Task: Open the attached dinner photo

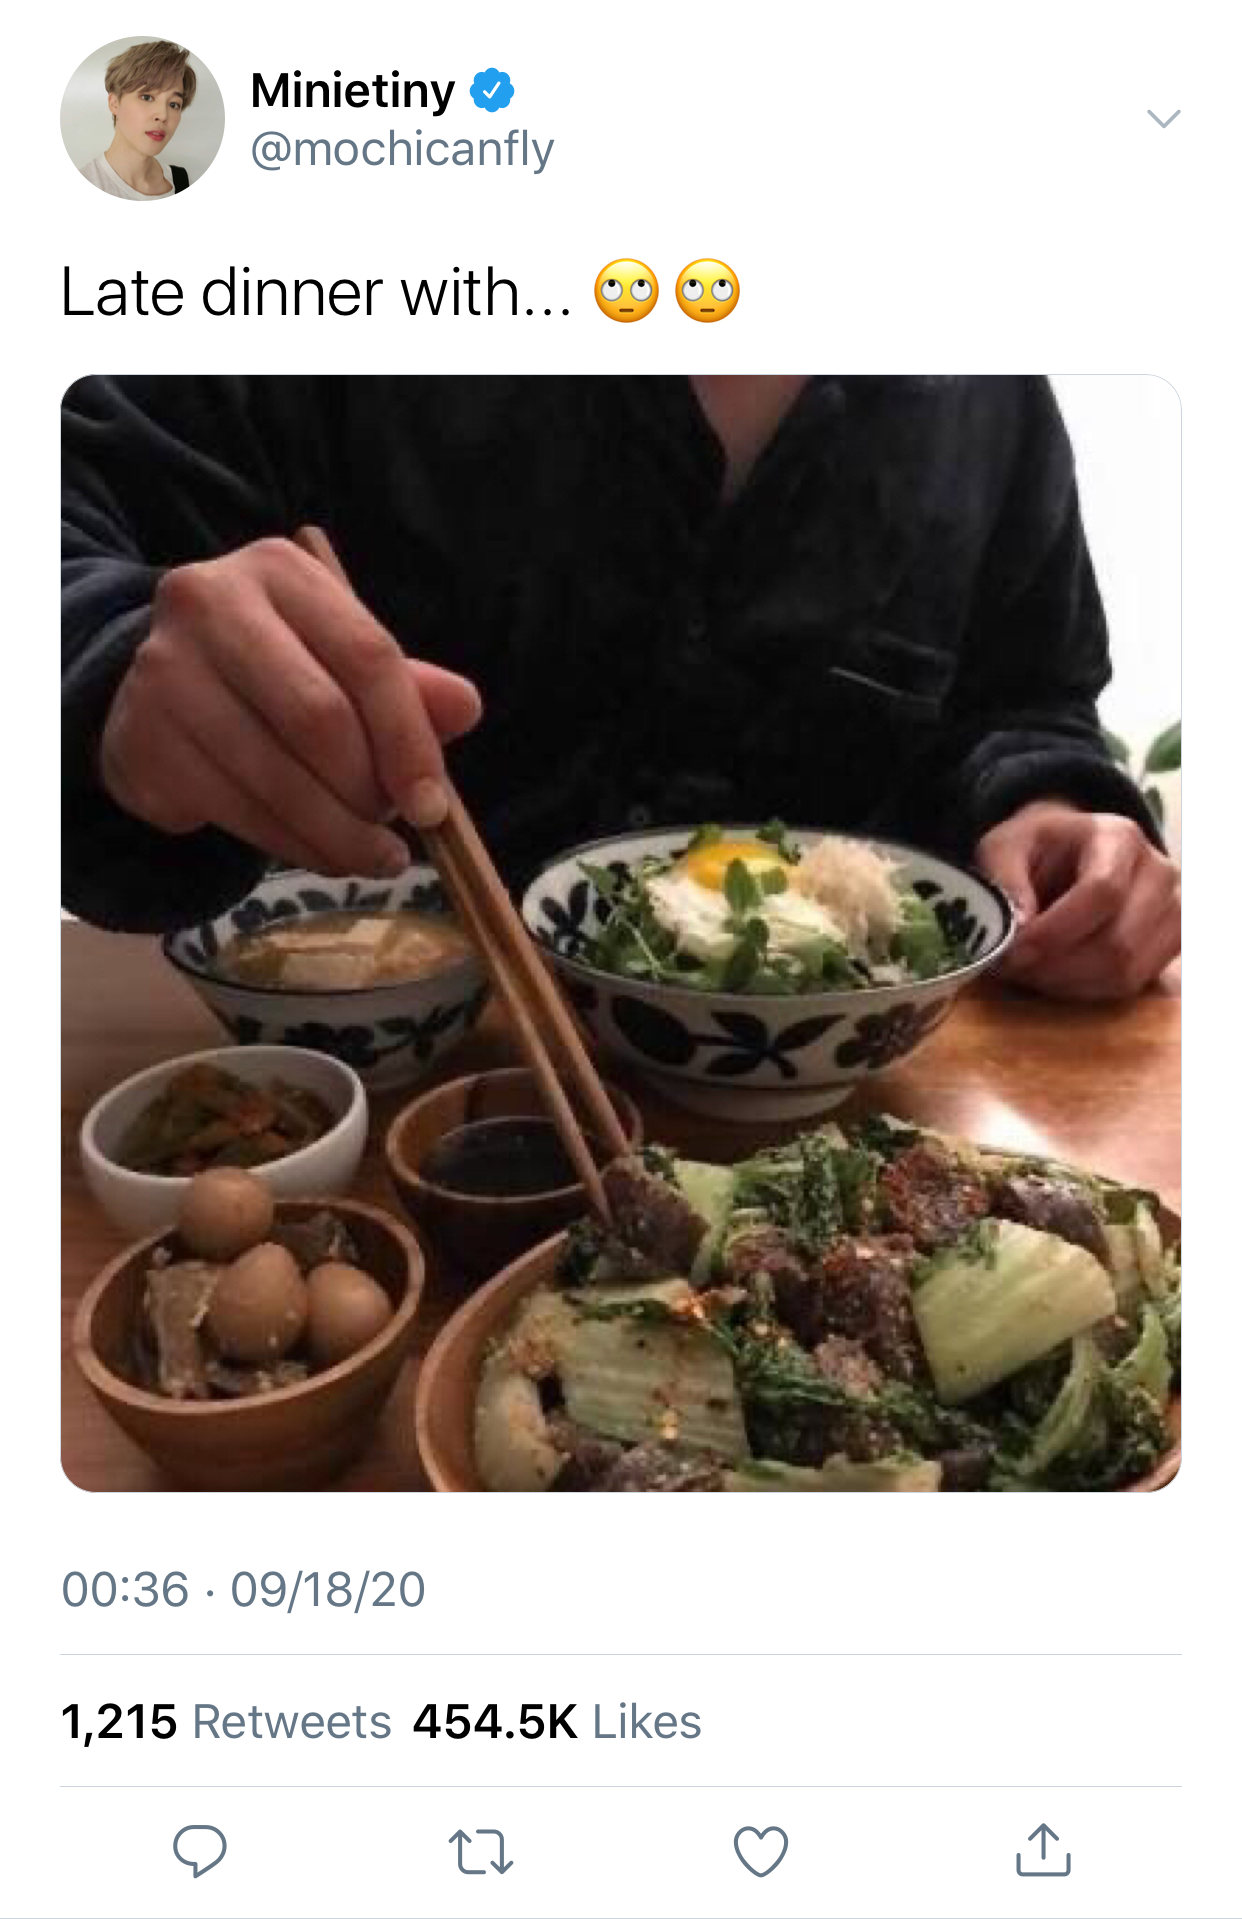Action: 621,933
